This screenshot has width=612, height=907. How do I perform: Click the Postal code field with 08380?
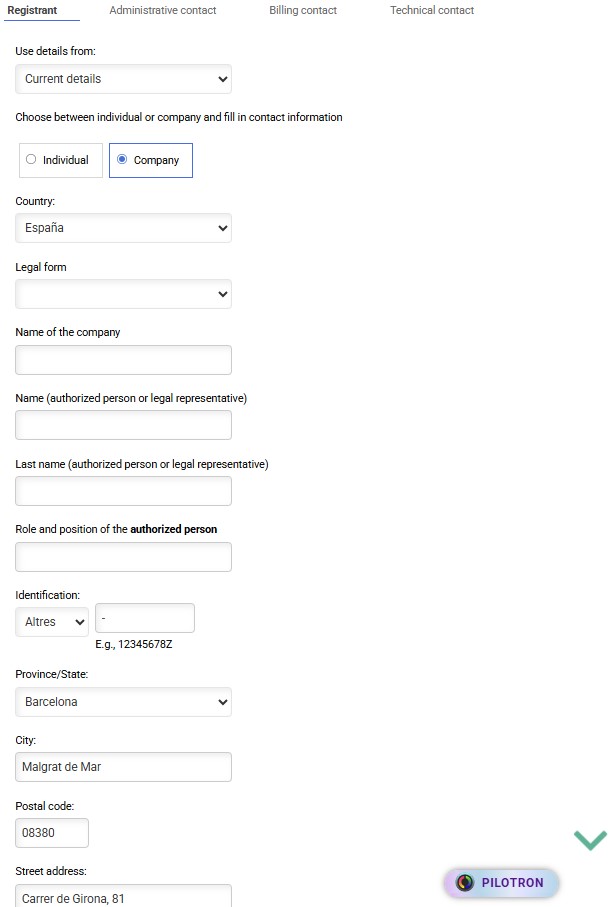(x=52, y=833)
